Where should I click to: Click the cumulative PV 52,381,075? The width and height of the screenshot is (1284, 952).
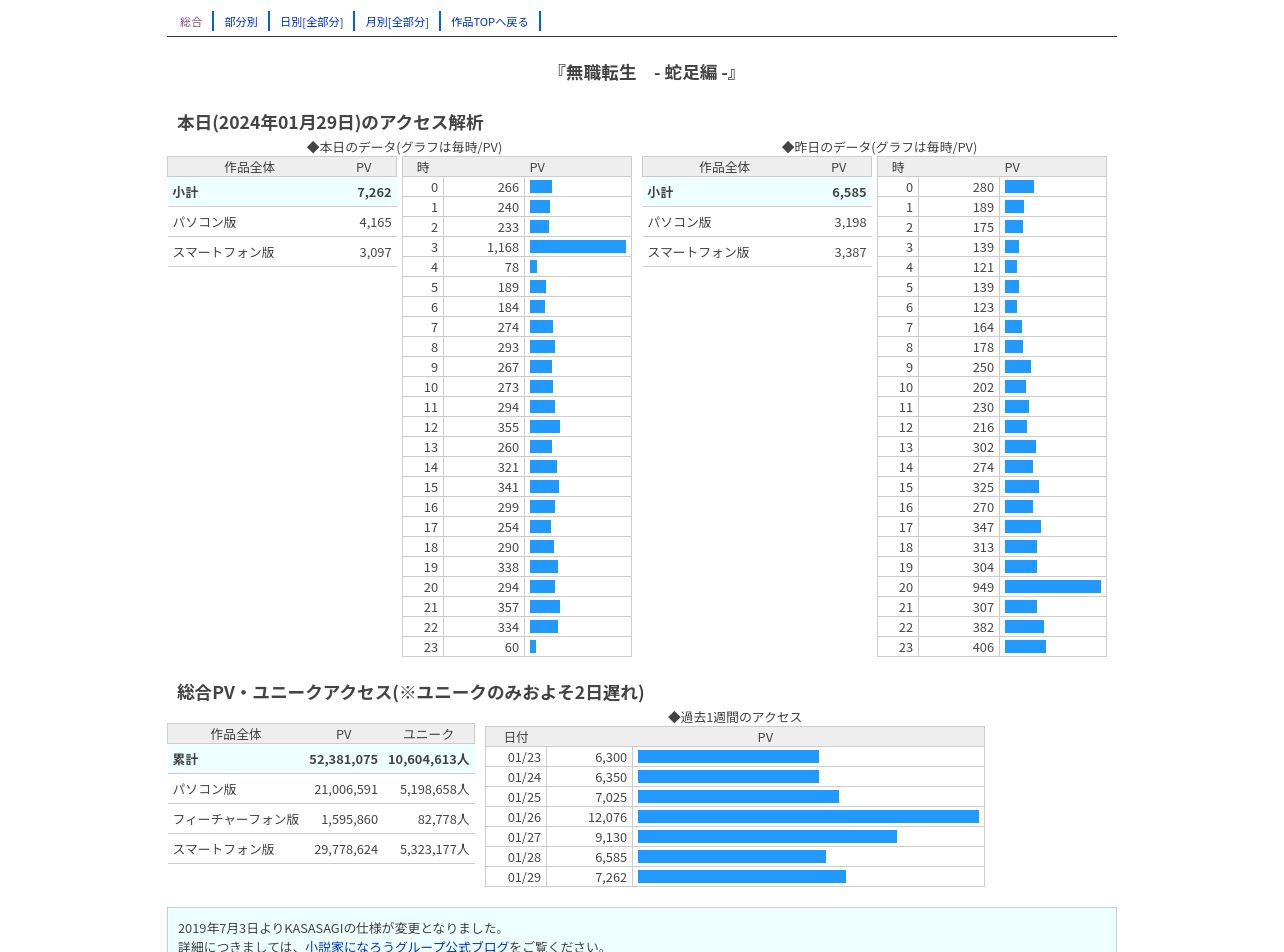[343, 759]
